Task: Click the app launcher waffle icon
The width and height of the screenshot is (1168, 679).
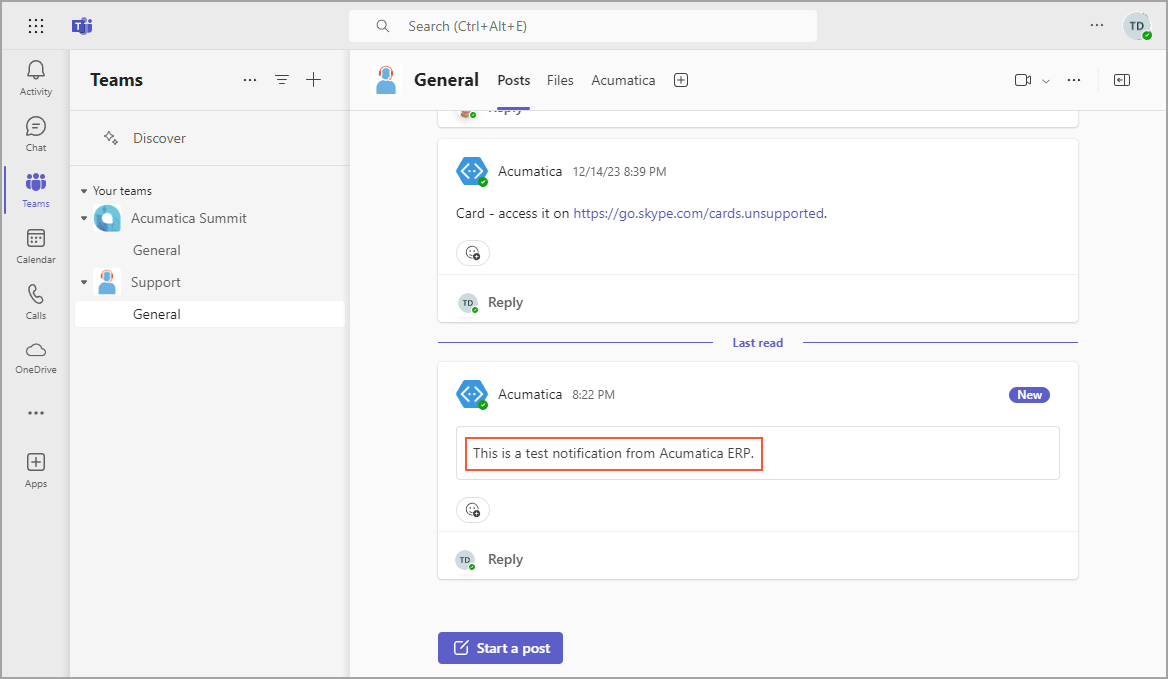Action: pyautogui.click(x=36, y=26)
